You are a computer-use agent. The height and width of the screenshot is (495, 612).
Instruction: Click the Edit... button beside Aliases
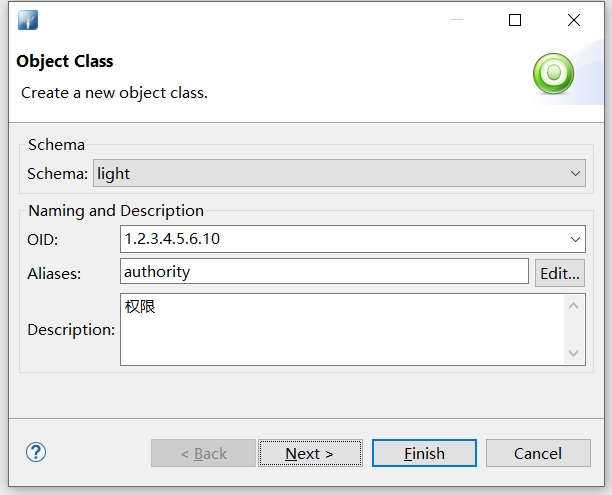pos(559,273)
